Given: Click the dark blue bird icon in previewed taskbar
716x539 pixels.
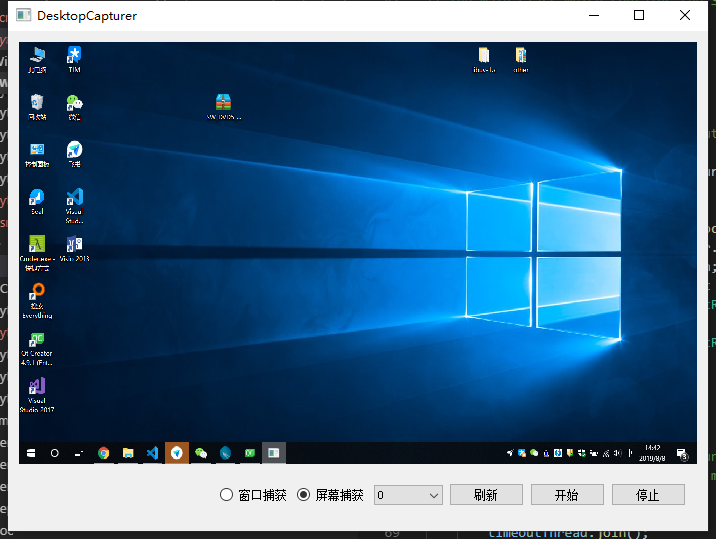Looking at the screenshot, I should (x=225, y=453).
